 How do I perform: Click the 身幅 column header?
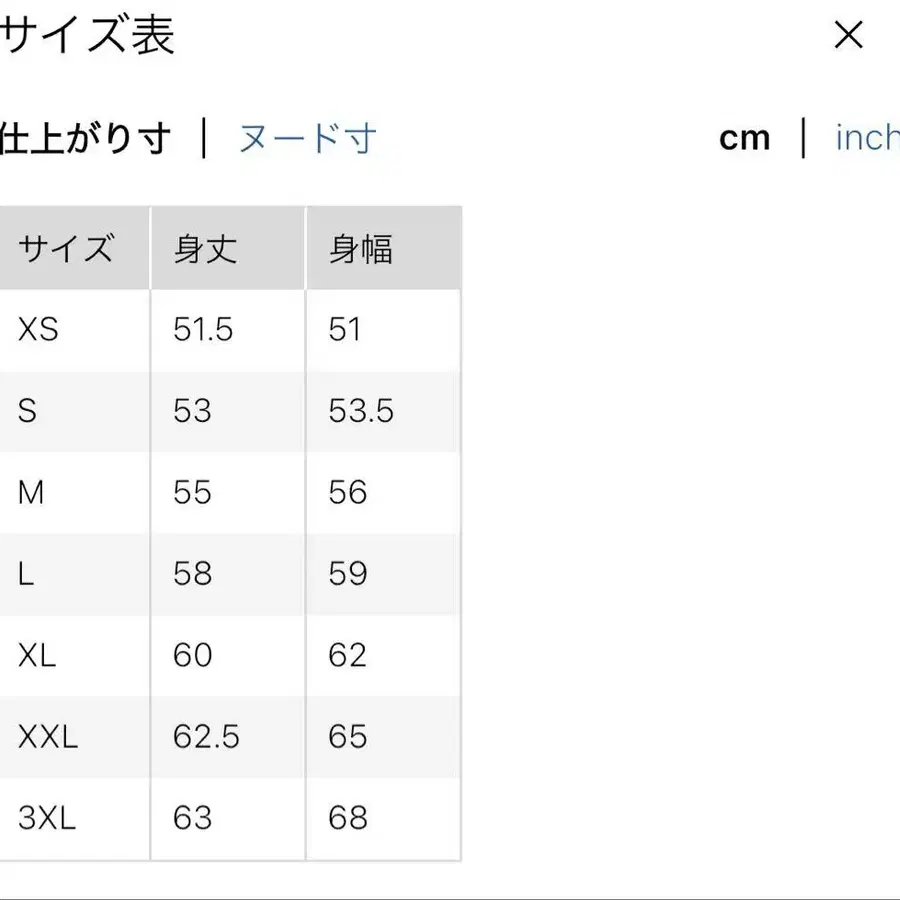(x=361, y=248)
